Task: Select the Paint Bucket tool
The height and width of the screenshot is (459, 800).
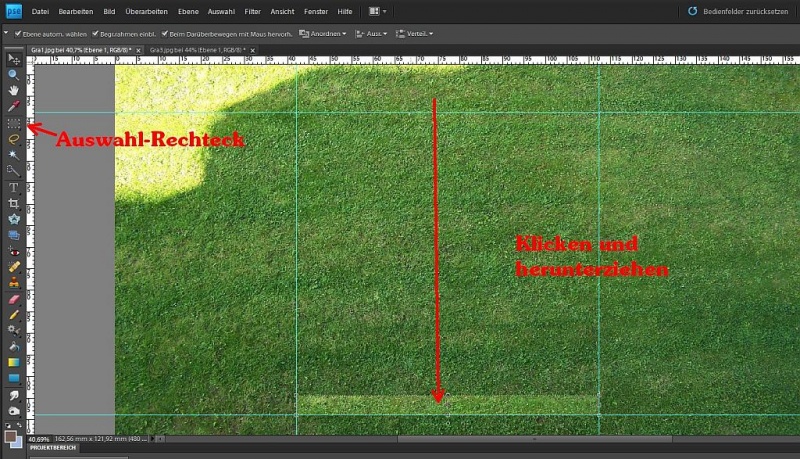Action: point(14,347)
